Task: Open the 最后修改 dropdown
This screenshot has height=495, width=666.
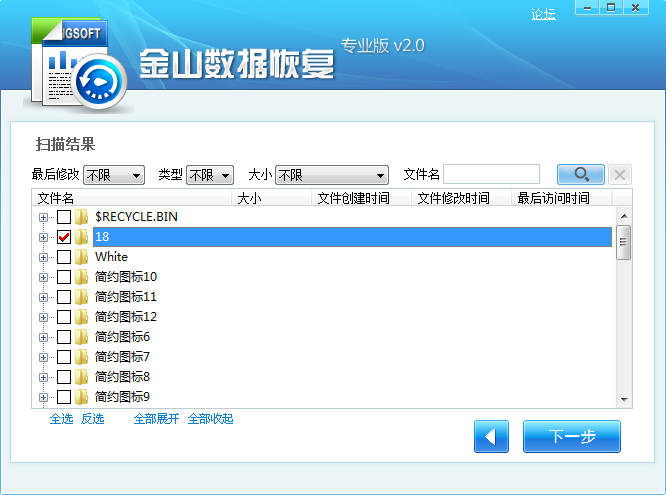Action: click(114, 175)
